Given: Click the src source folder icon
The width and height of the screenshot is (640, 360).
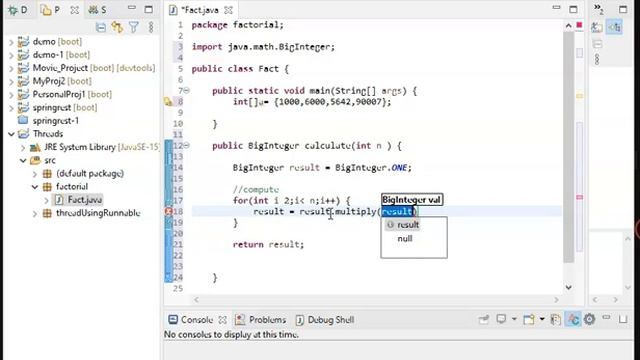Looking at the screenshot, I should coord(36,160).
